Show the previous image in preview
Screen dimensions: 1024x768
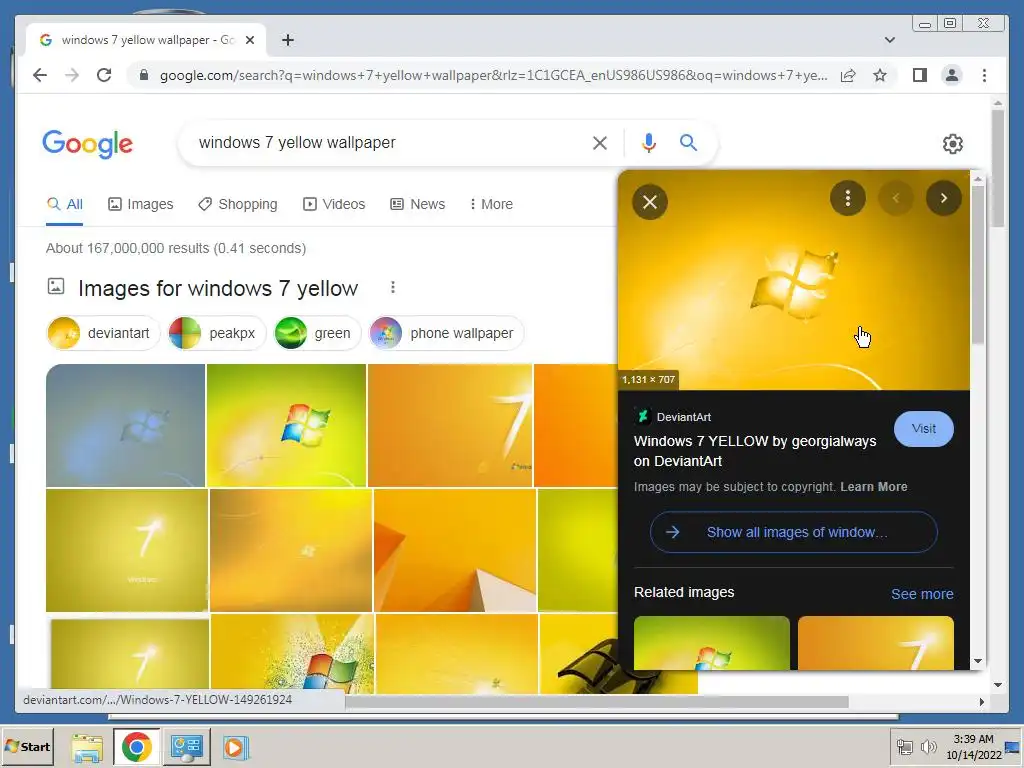tap(896, 198)
